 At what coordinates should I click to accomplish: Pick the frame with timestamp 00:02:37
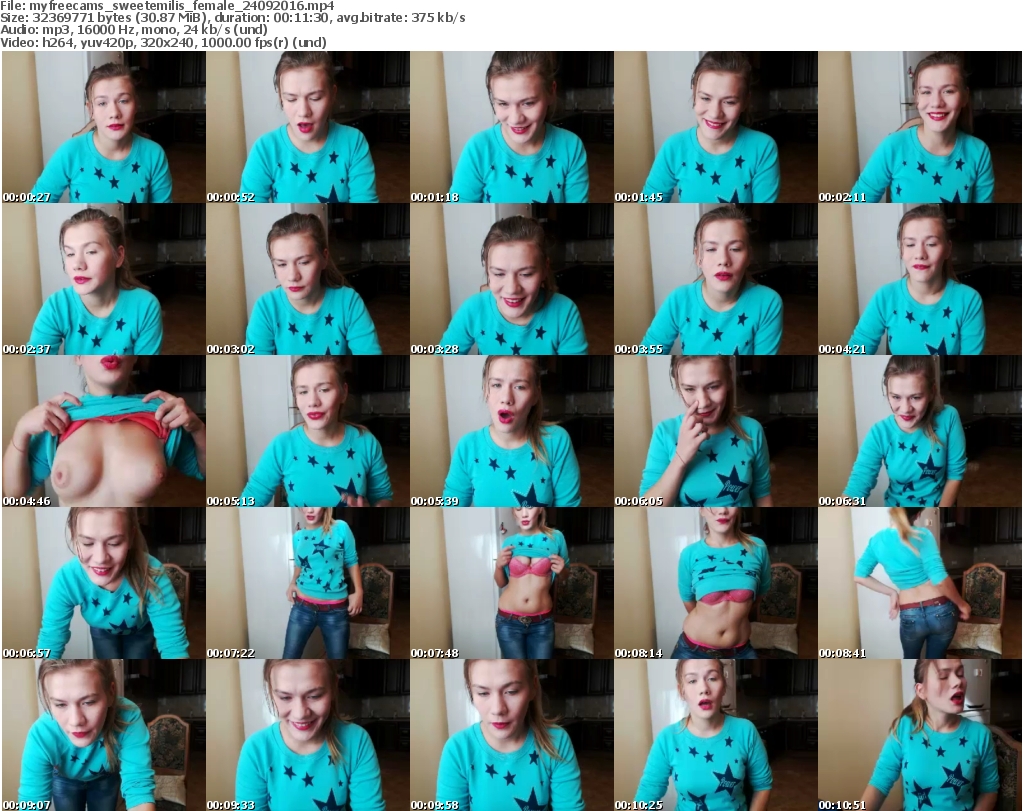click(x=104, y=279)
